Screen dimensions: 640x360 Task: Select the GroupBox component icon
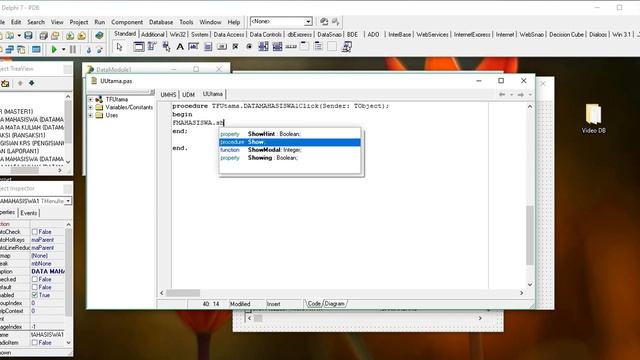[304, 47]
